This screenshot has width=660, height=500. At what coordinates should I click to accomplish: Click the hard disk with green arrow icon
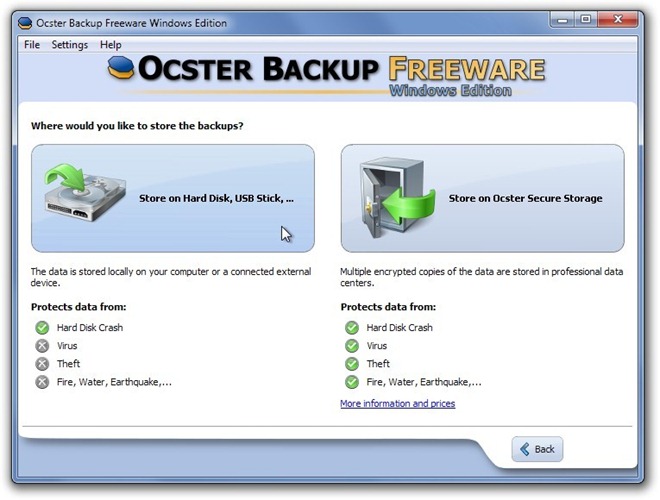(x=85, y=193)
